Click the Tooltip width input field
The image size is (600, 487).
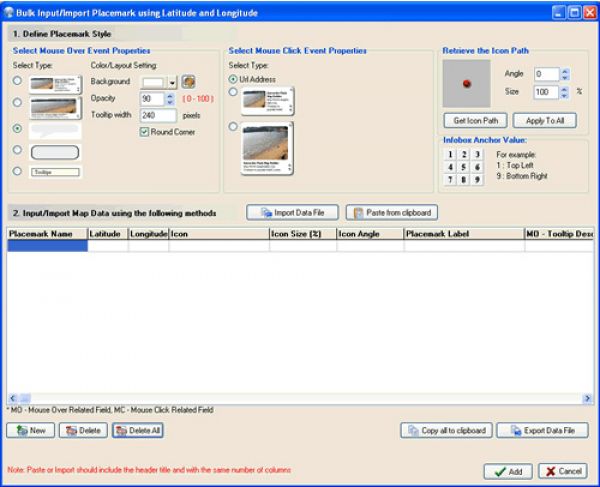coord(158,115)
